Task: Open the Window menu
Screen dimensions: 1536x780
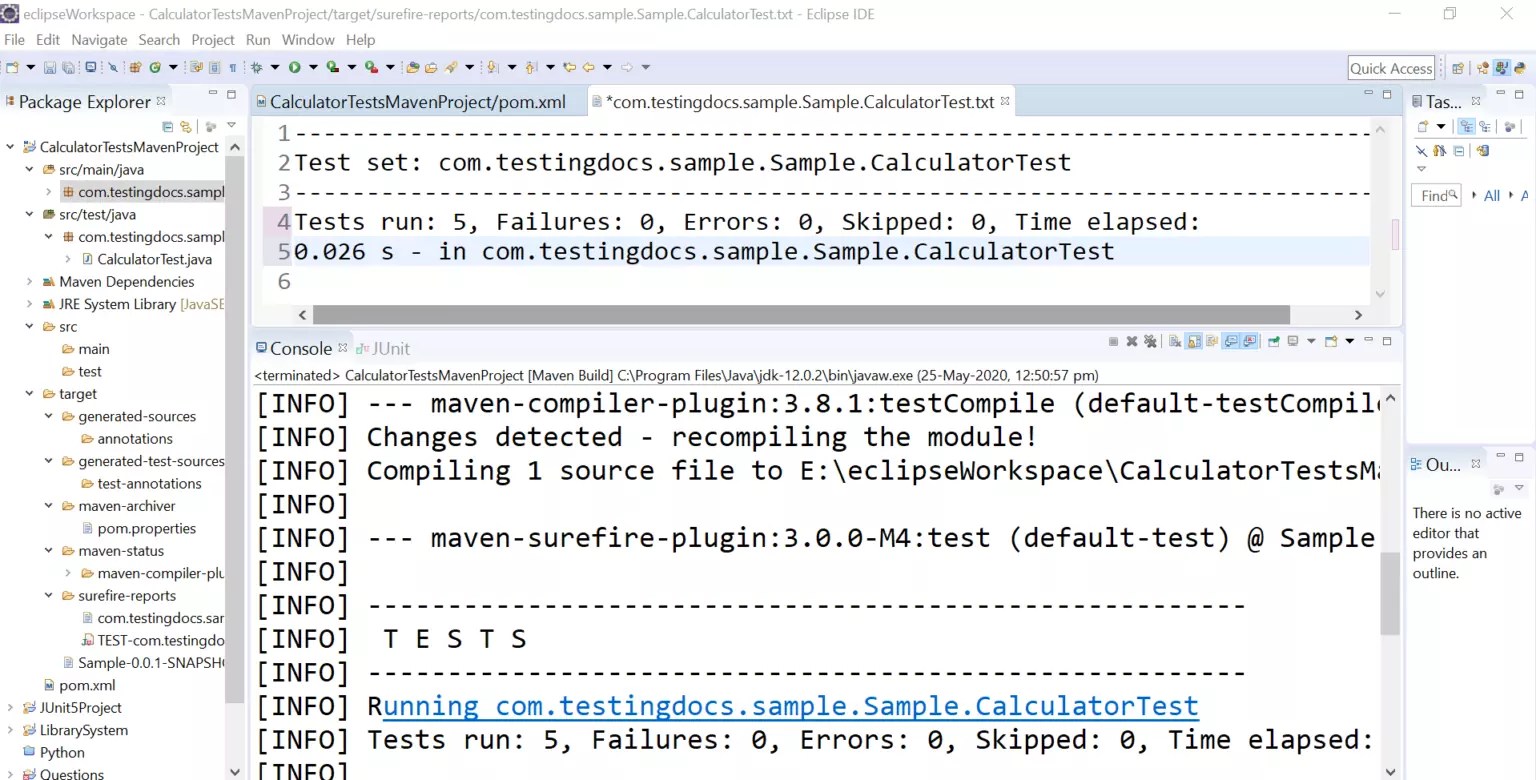Action: [x=308, y=40]
